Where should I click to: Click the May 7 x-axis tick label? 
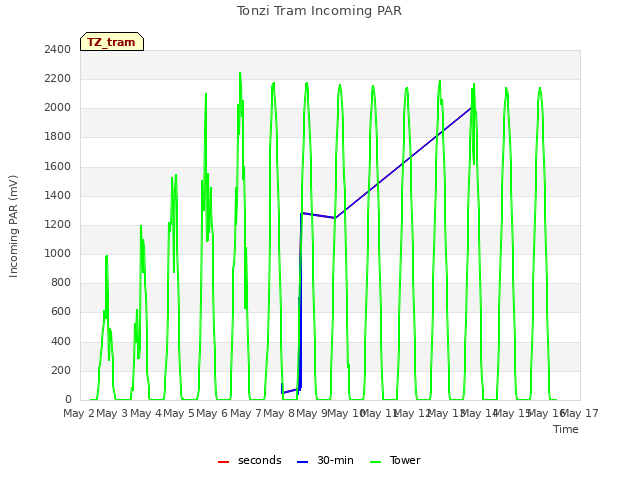246,413
